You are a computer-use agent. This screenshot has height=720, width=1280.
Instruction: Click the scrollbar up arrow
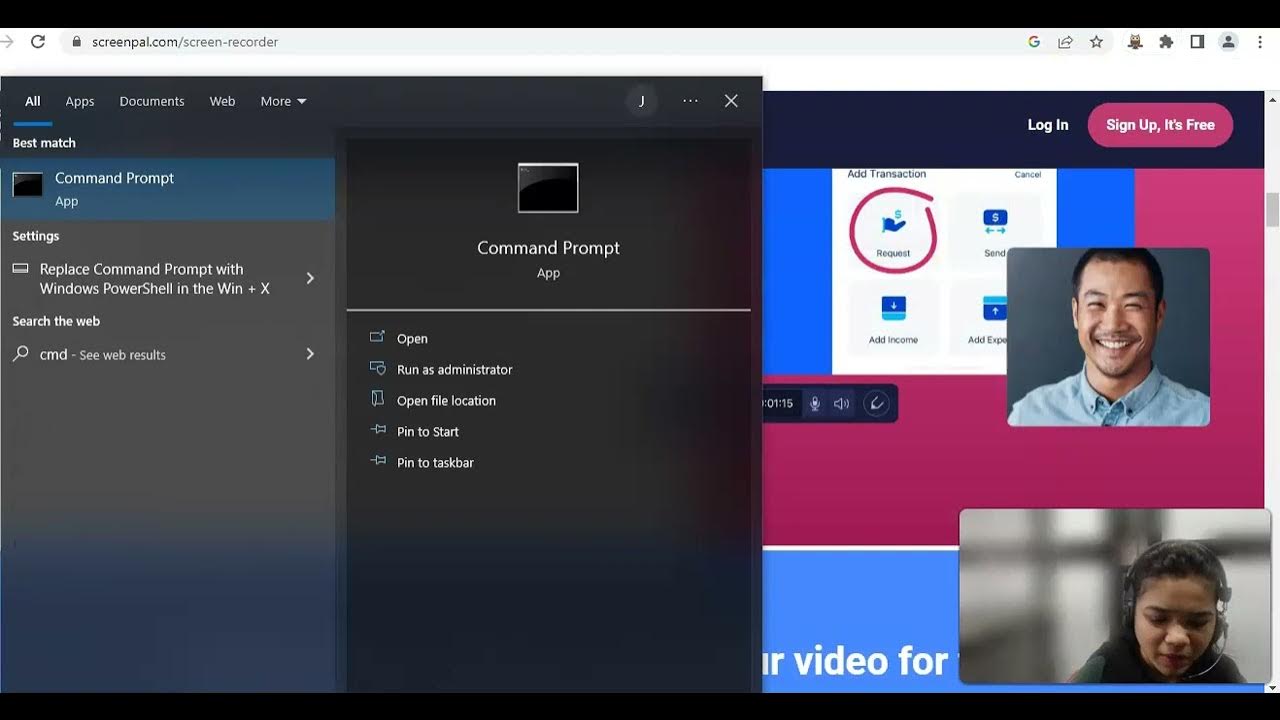[x=1273, y=100]
